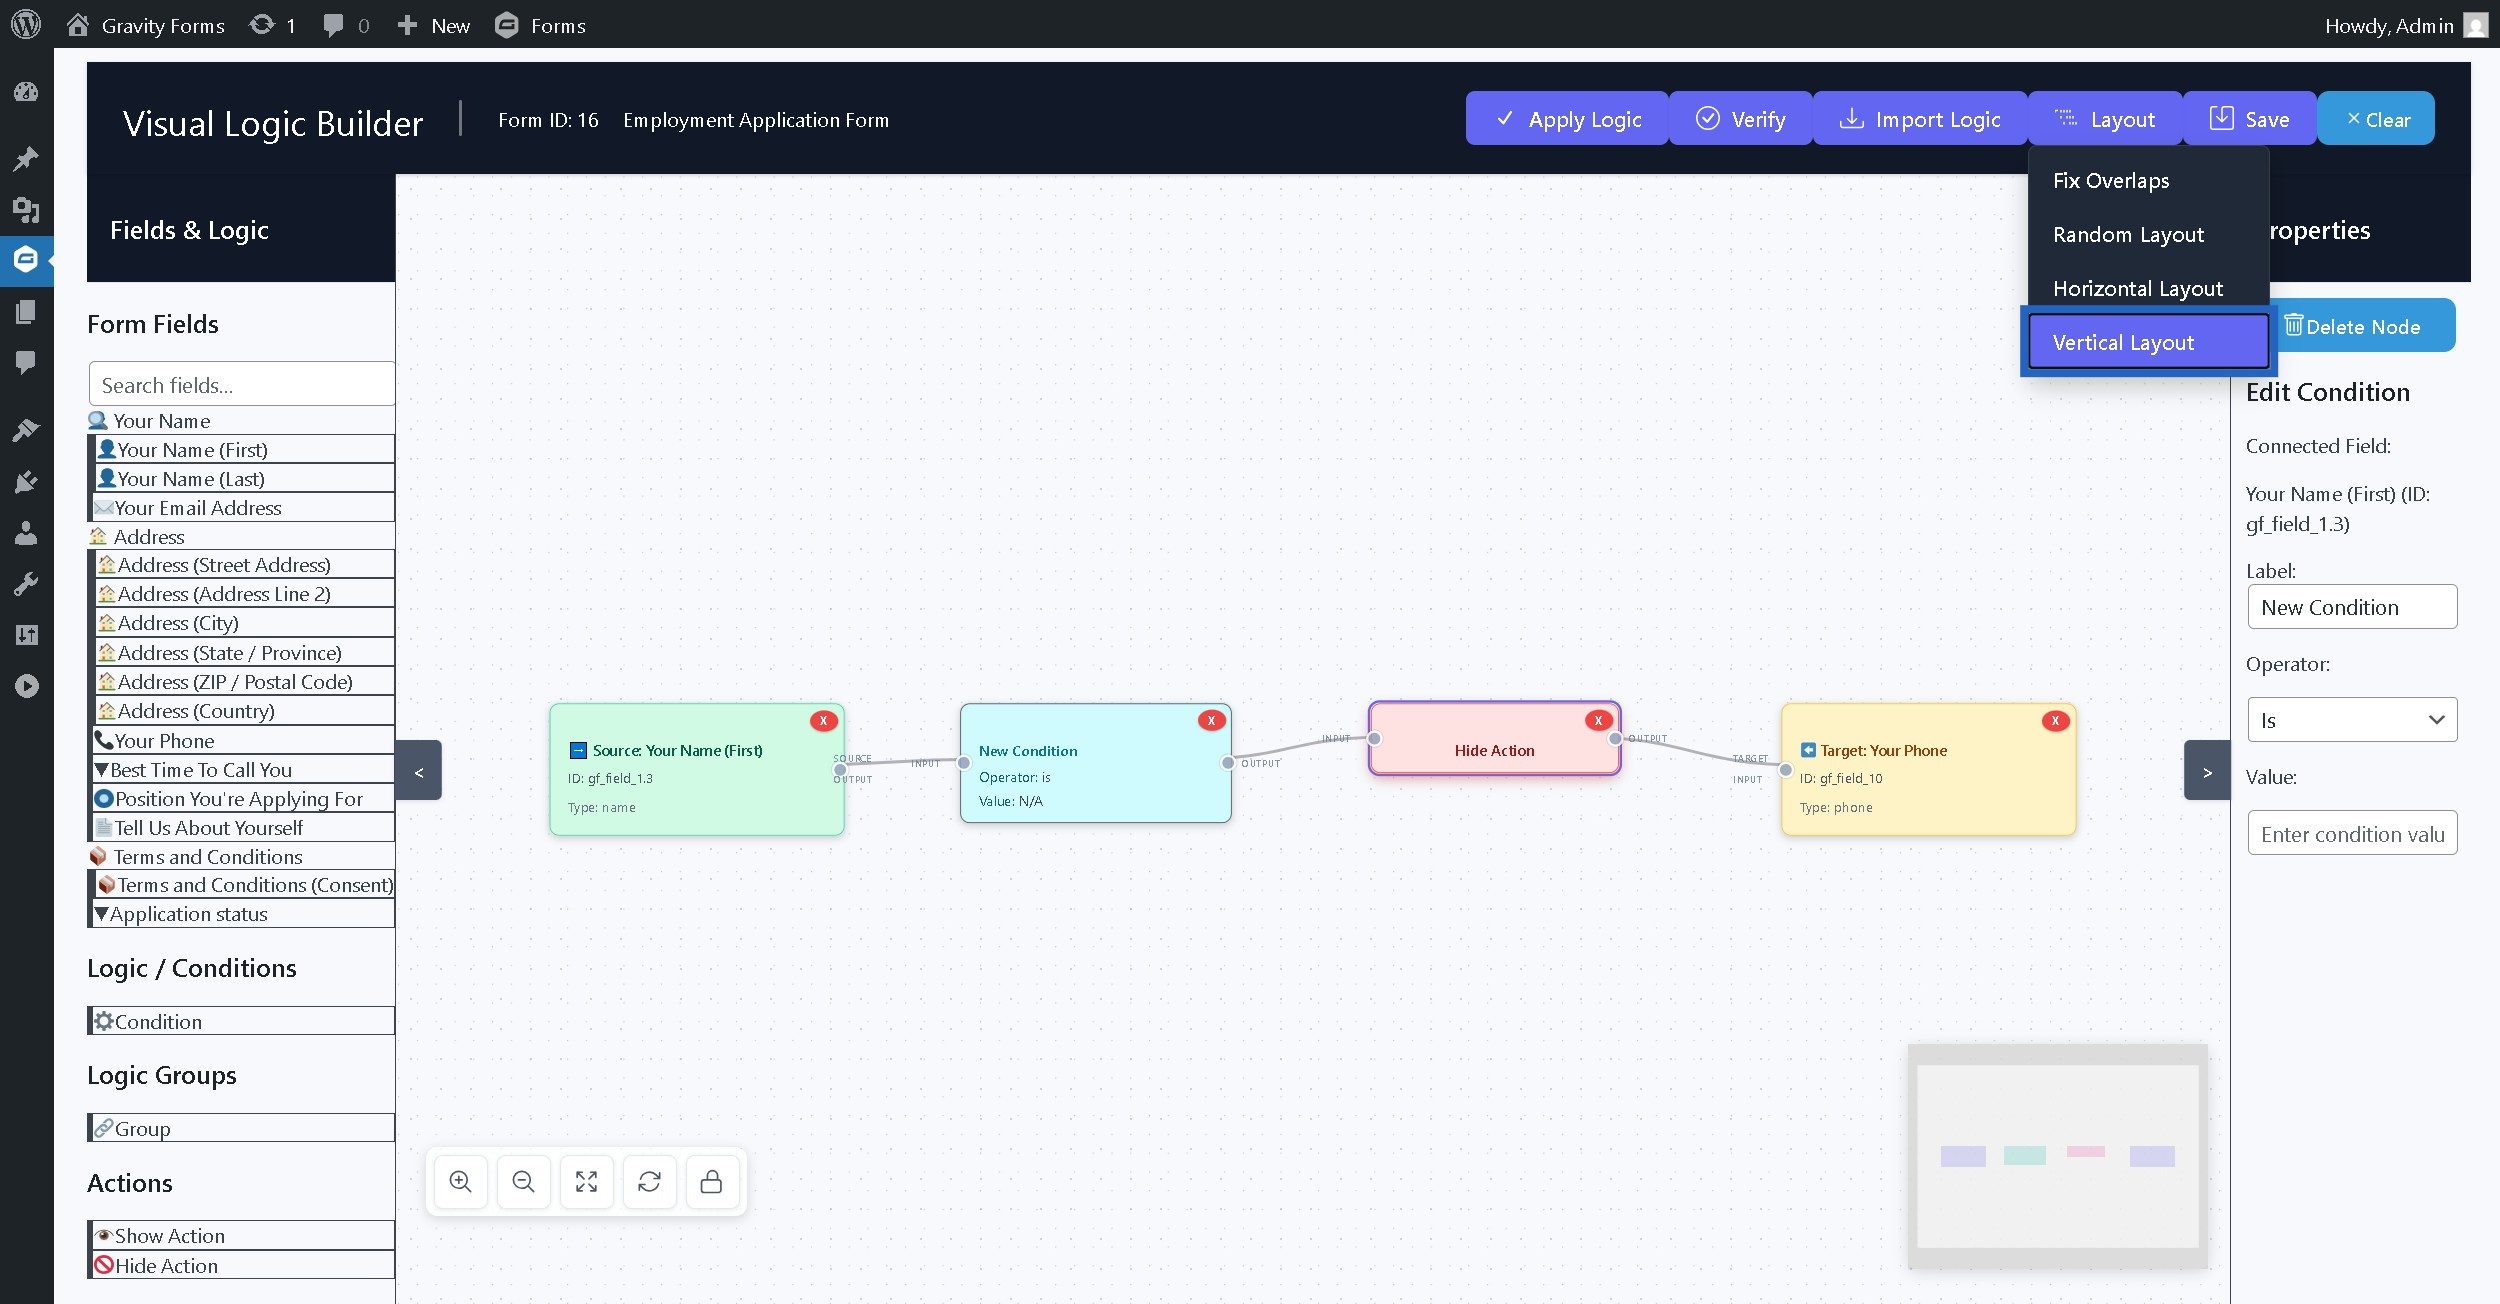Focus the Search fields input

242,385
